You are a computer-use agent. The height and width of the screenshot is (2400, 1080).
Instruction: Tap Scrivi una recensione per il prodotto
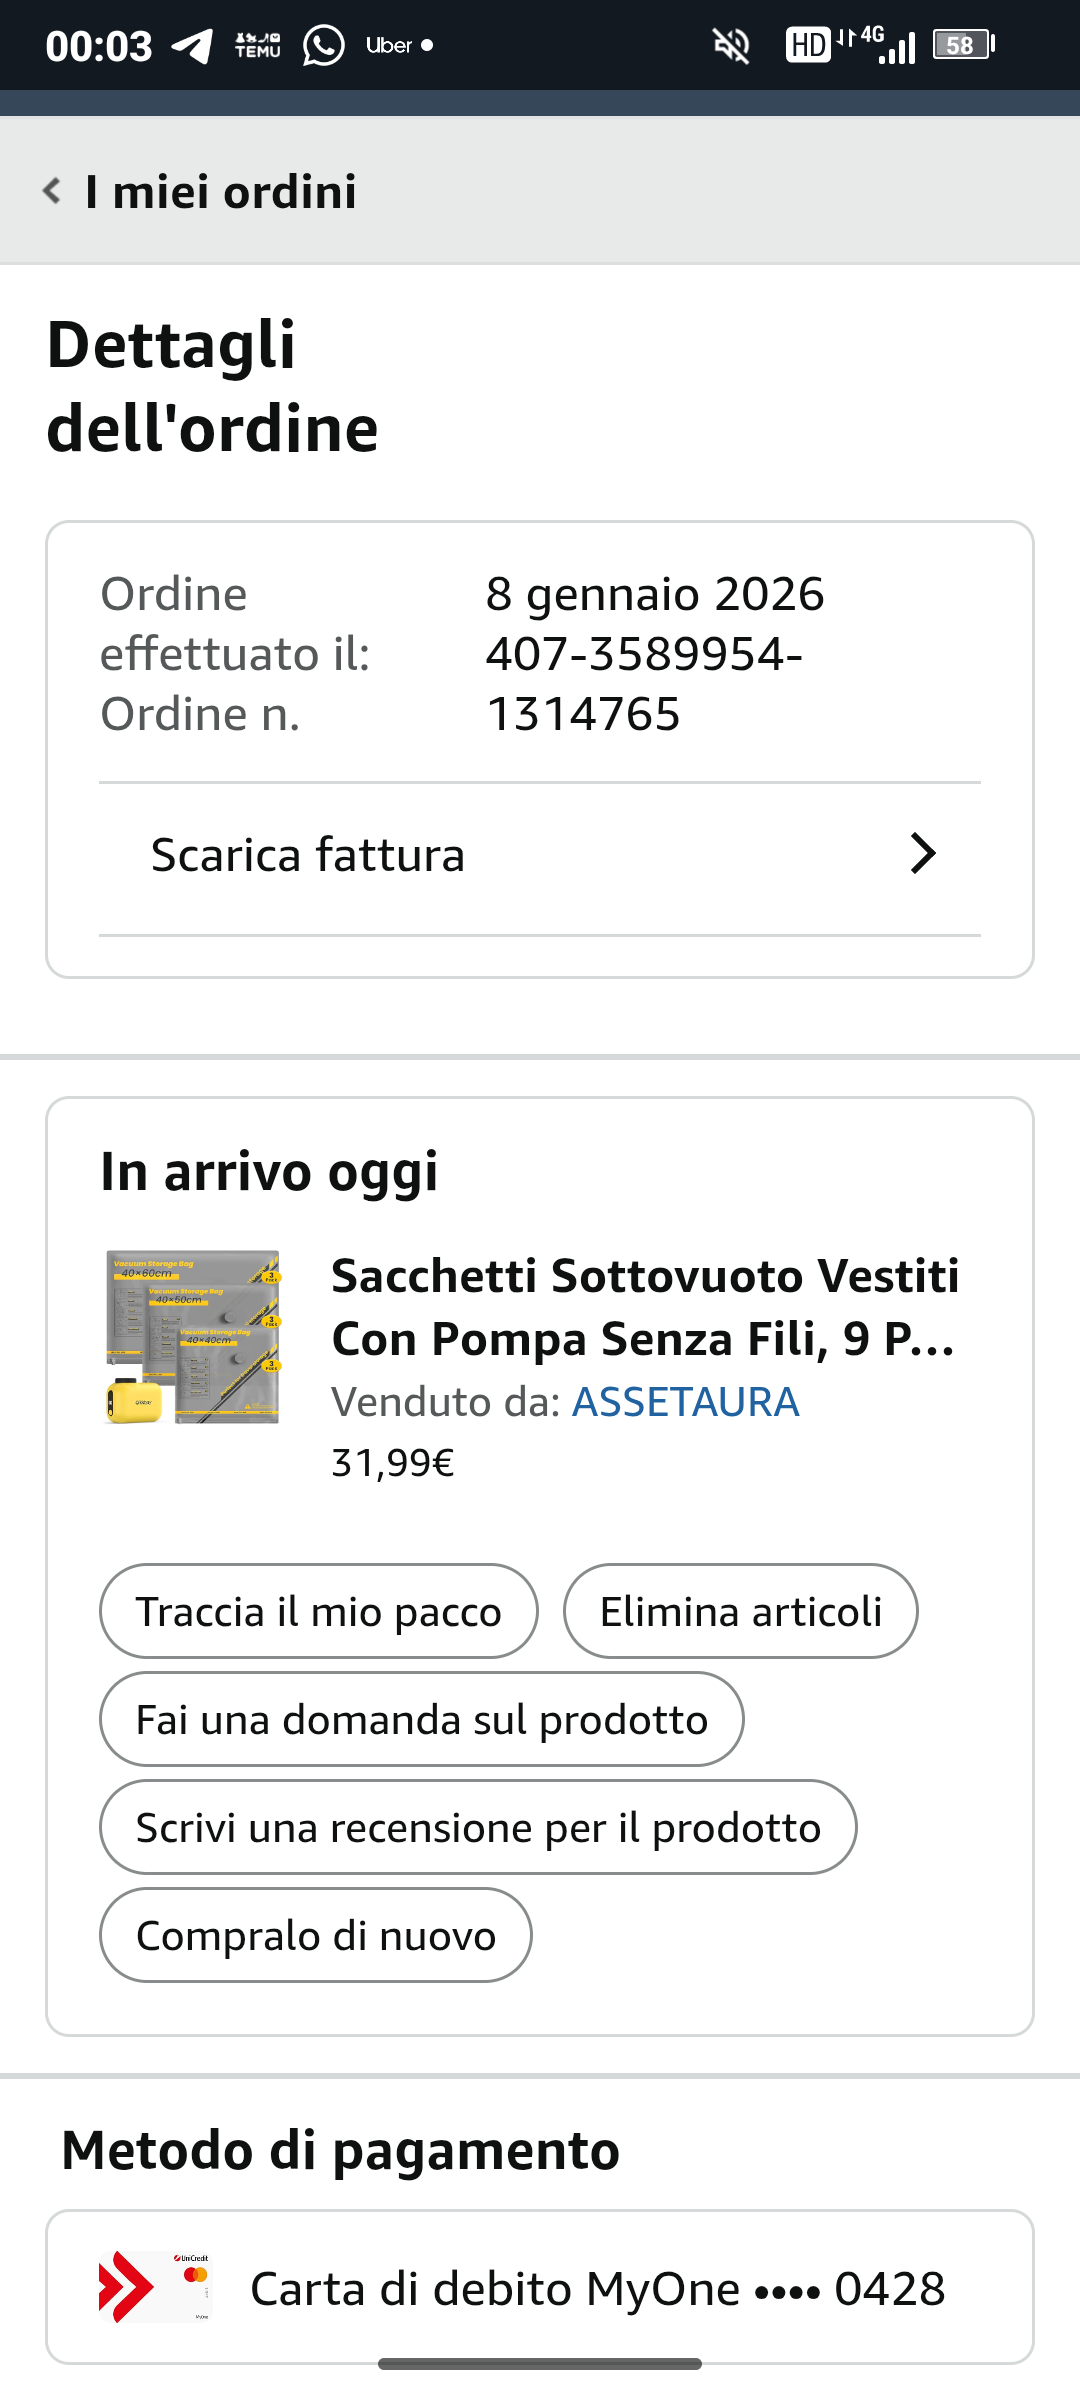pyautogui.click(x=478, y=1828)
